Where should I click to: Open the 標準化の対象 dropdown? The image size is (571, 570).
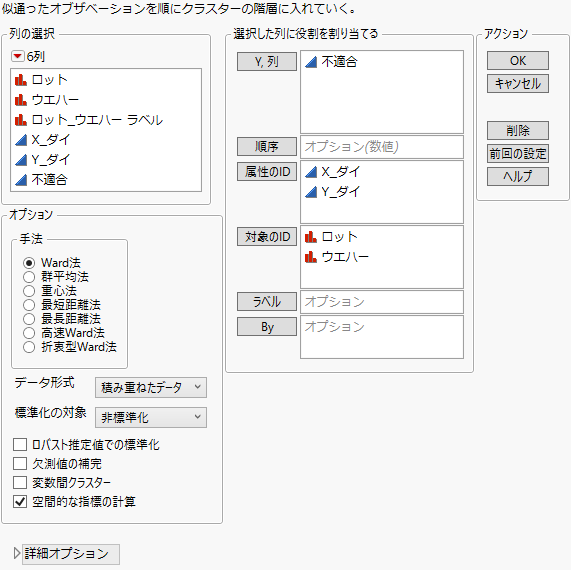[151, 417]
